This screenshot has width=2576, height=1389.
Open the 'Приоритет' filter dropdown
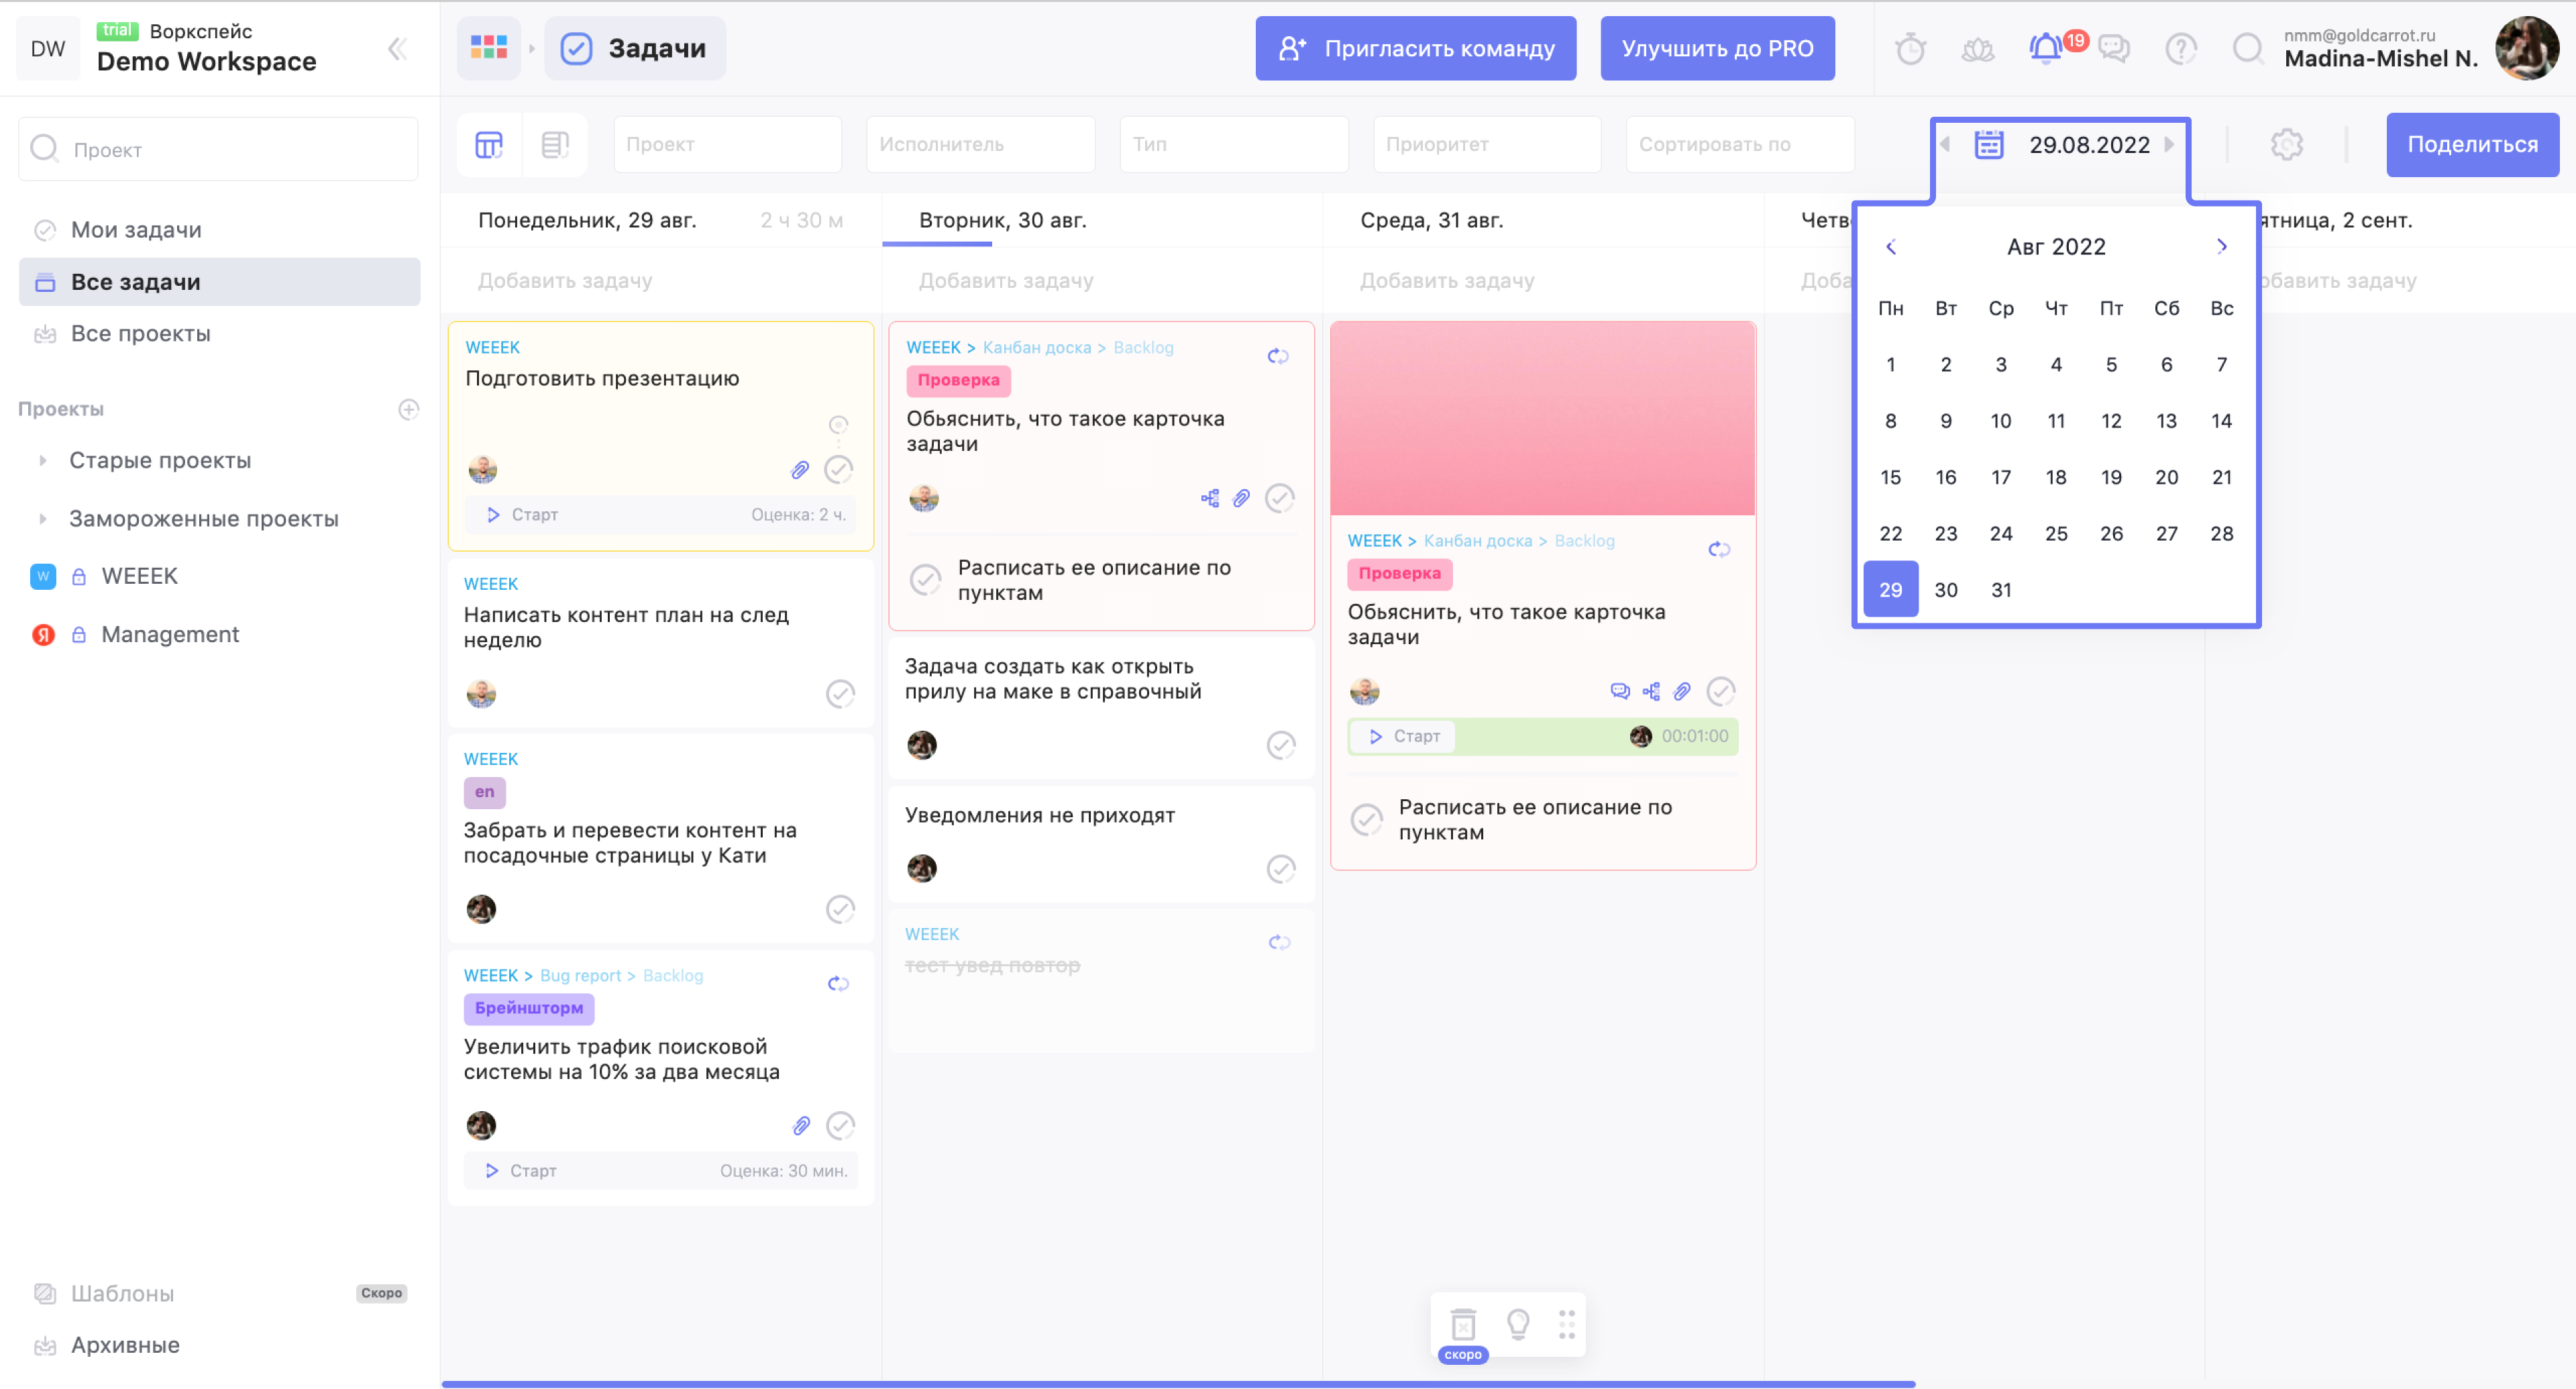coord(1486,145)
